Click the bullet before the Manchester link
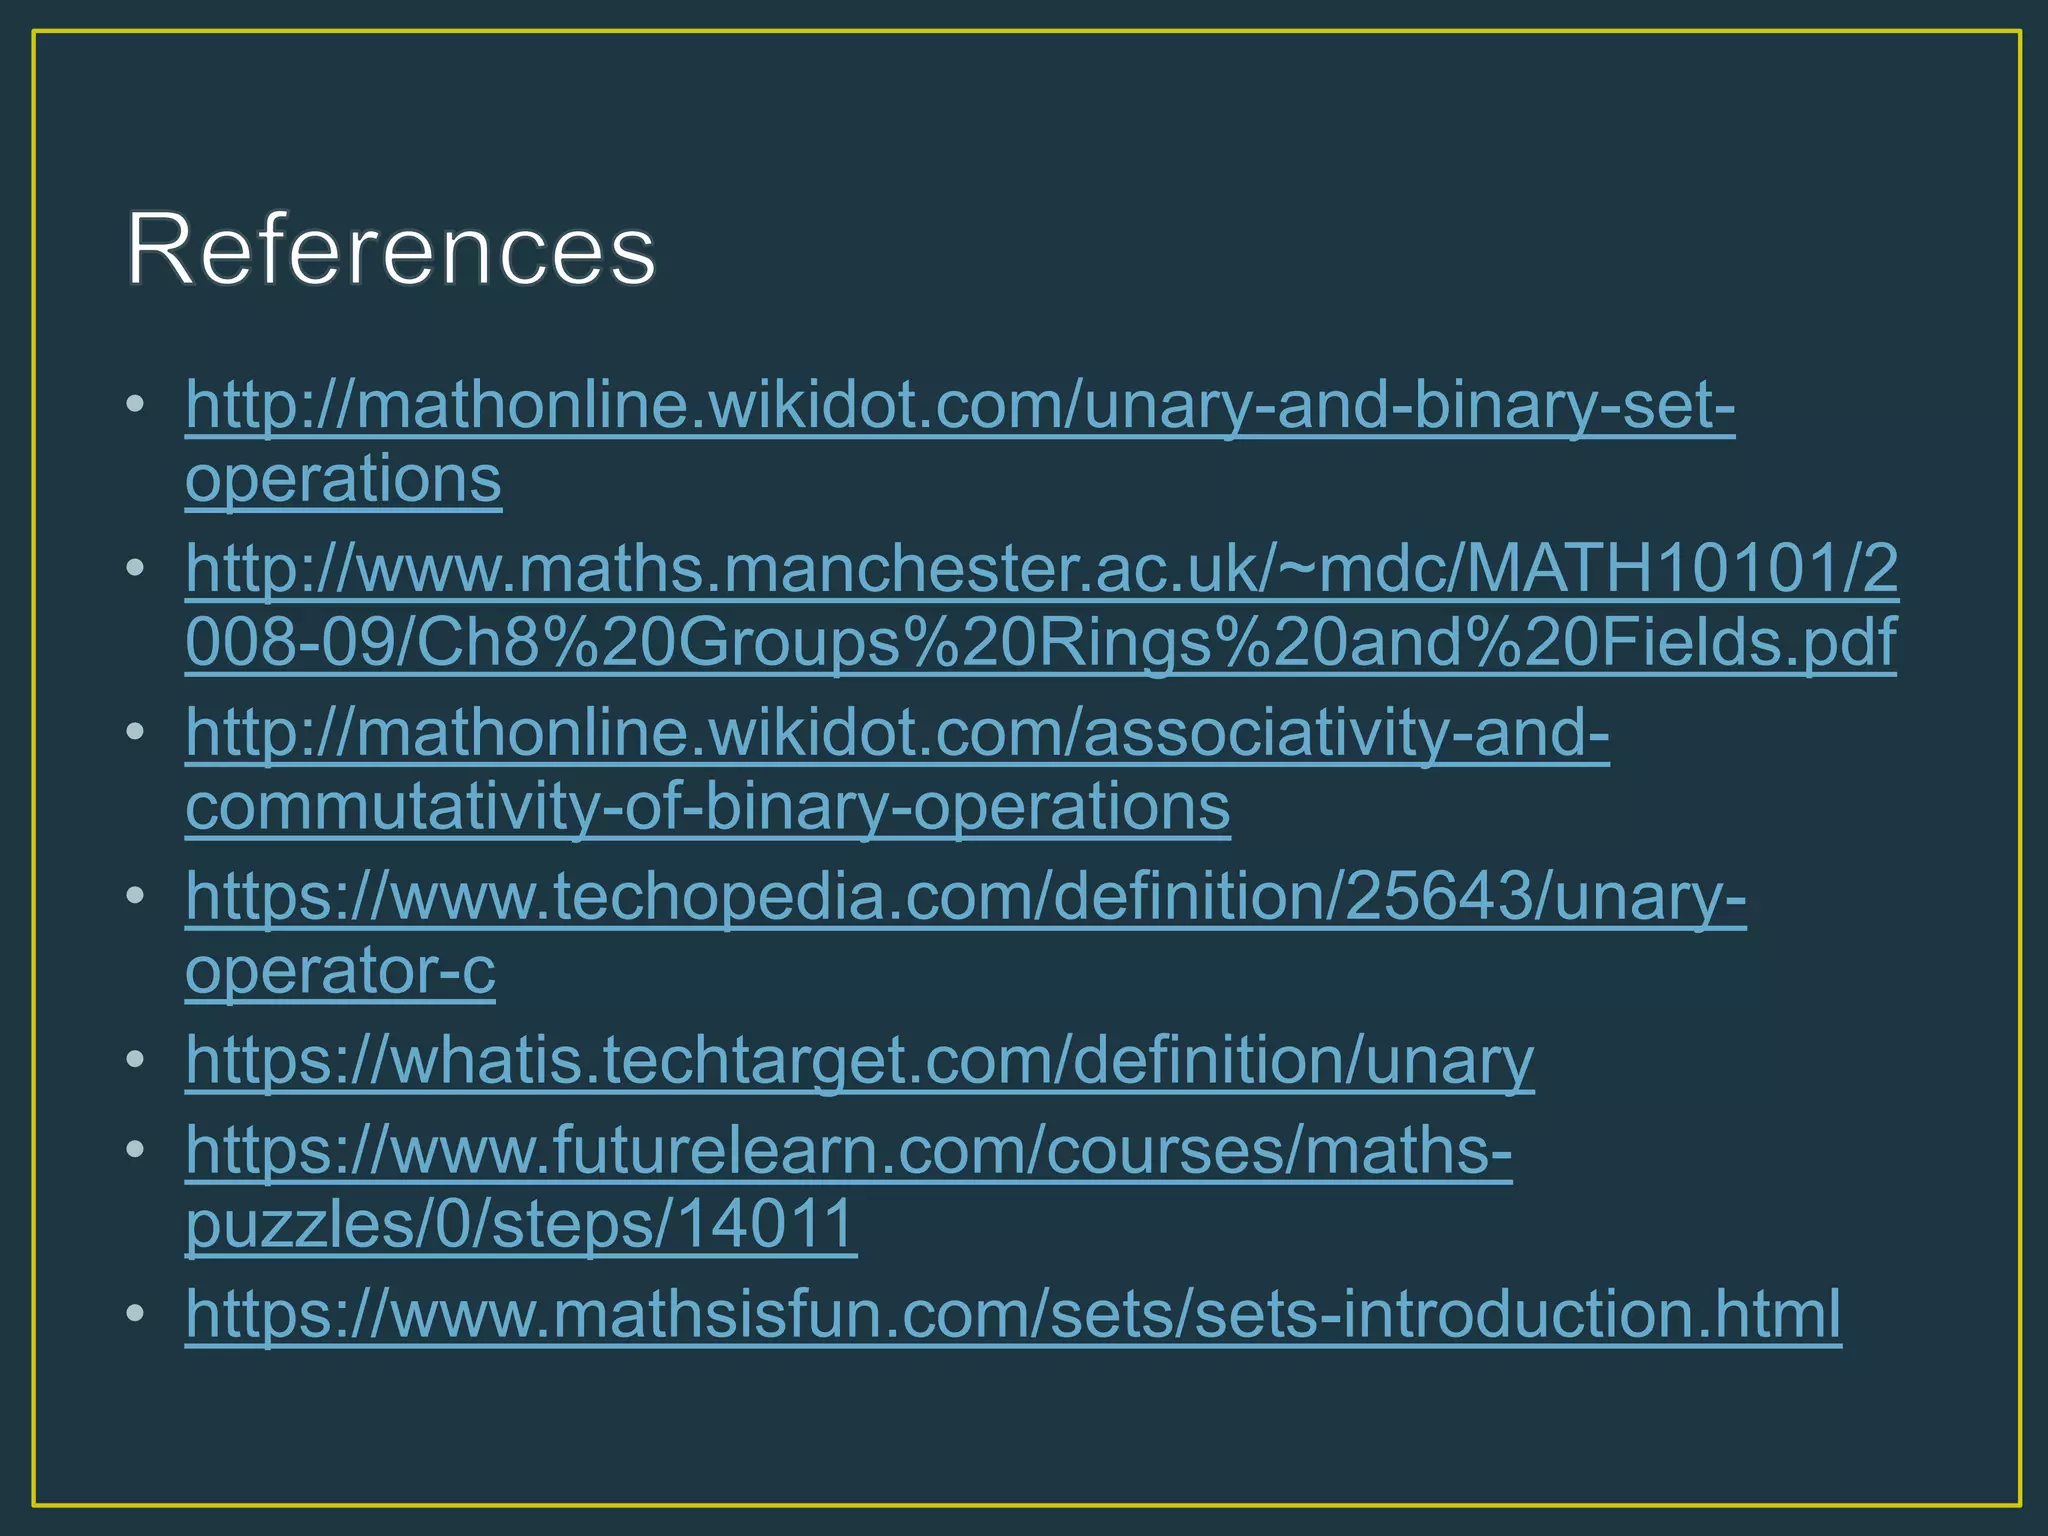 136,569
